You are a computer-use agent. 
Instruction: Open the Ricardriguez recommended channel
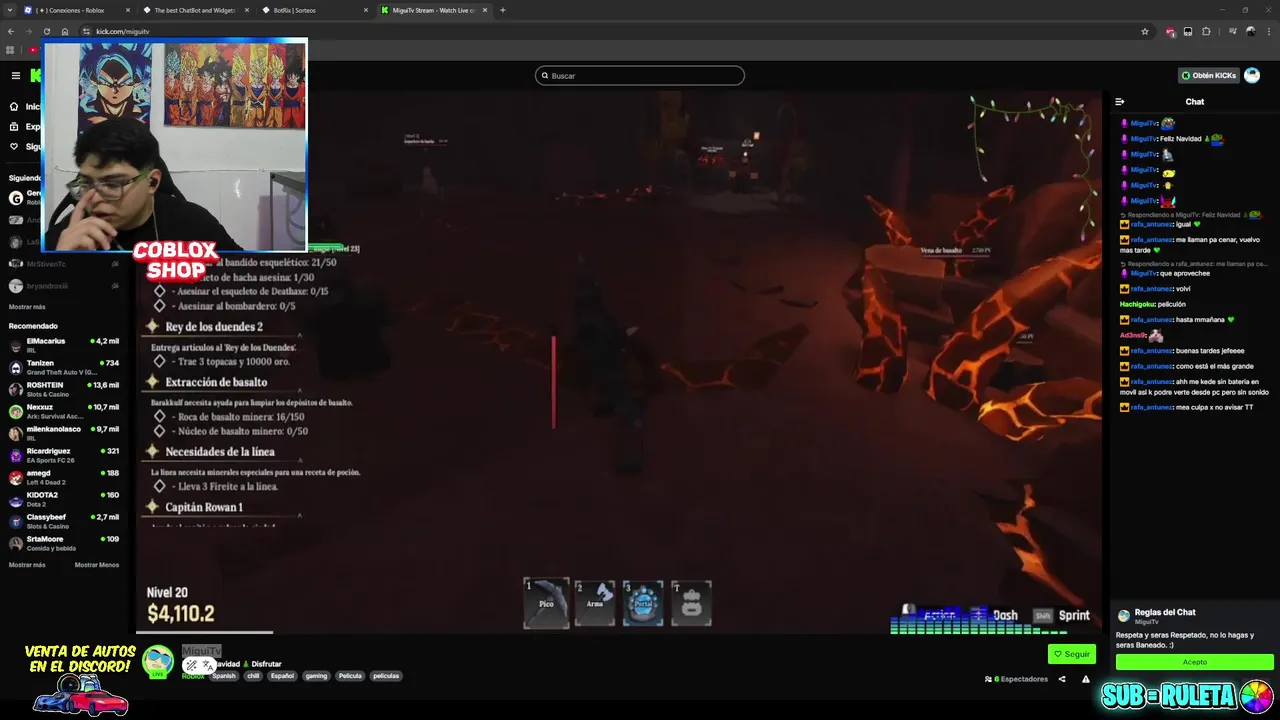64,455
